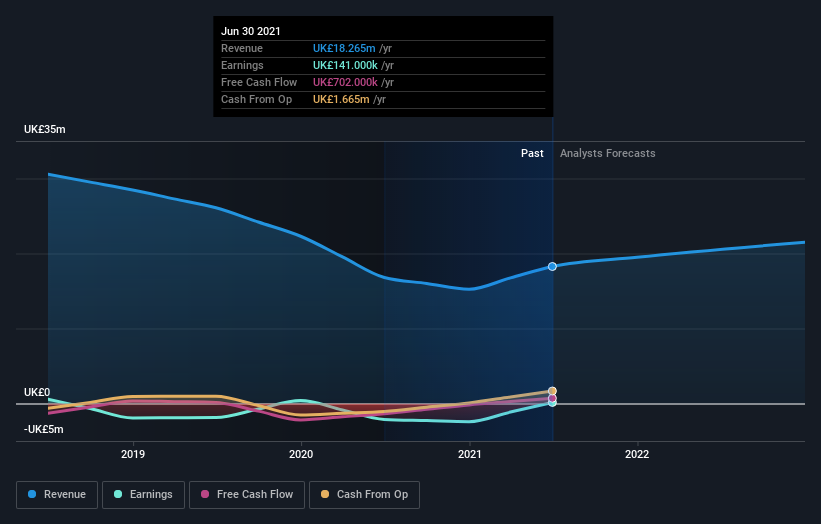
Task: Click the UK£702.000k free cash flow value
Action: pos(345,82)
